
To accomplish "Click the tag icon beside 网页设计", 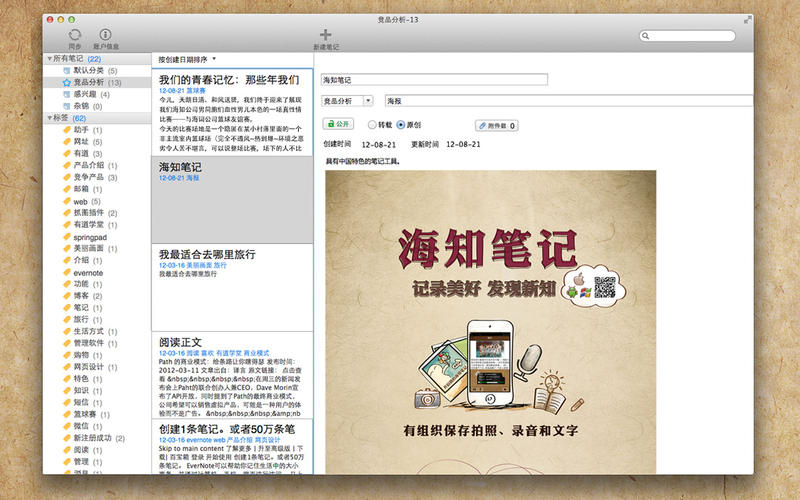I will [x=66, y=367].
